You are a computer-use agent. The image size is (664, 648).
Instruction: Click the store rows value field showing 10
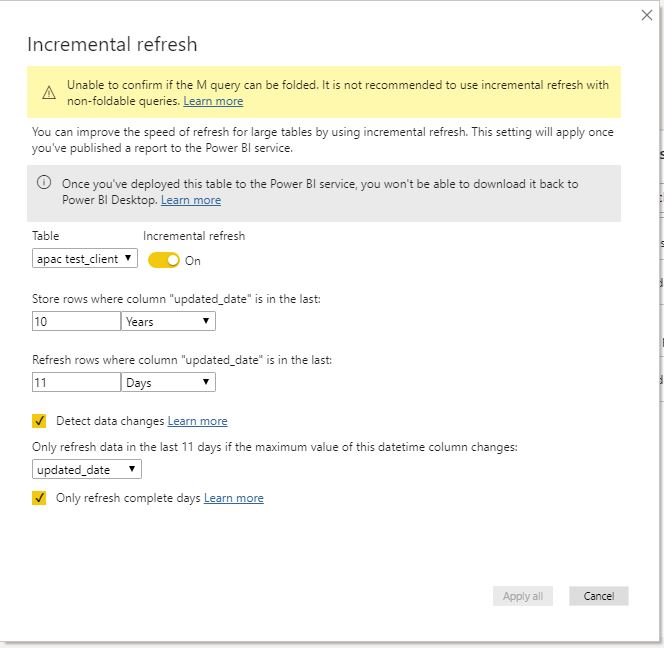pos(76,321)
